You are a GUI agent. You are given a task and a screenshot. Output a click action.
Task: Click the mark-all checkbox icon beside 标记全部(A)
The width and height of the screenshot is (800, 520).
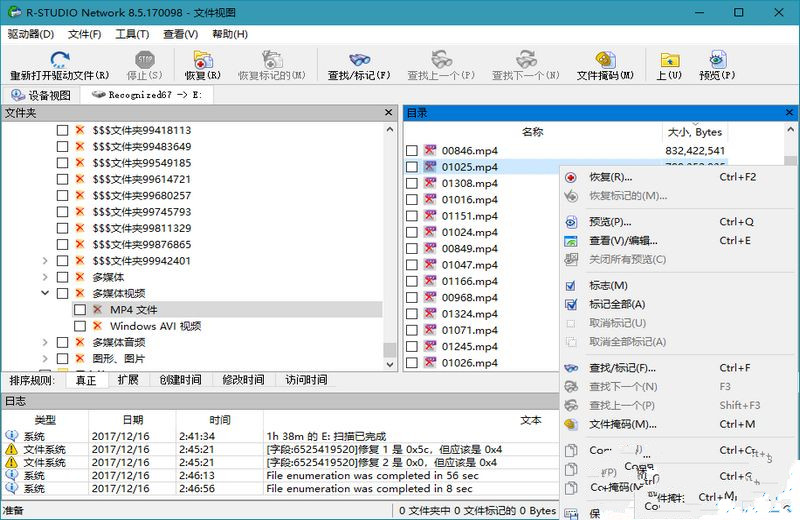point(571,305)
